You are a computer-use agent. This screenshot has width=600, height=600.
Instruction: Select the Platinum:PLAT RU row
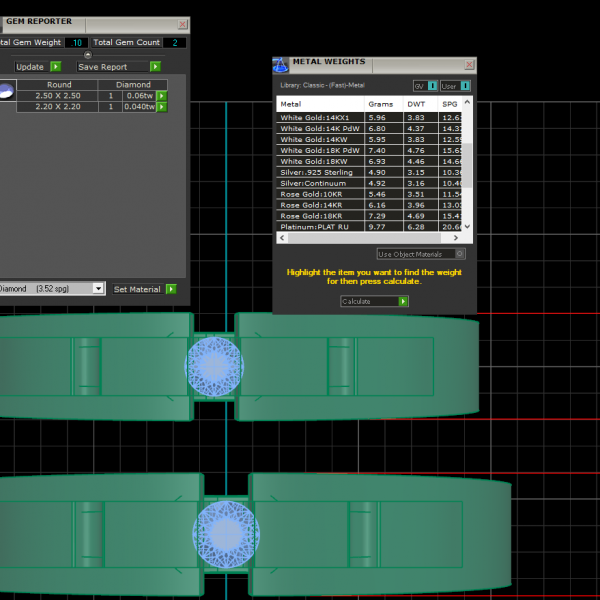[x=319, y=227]
